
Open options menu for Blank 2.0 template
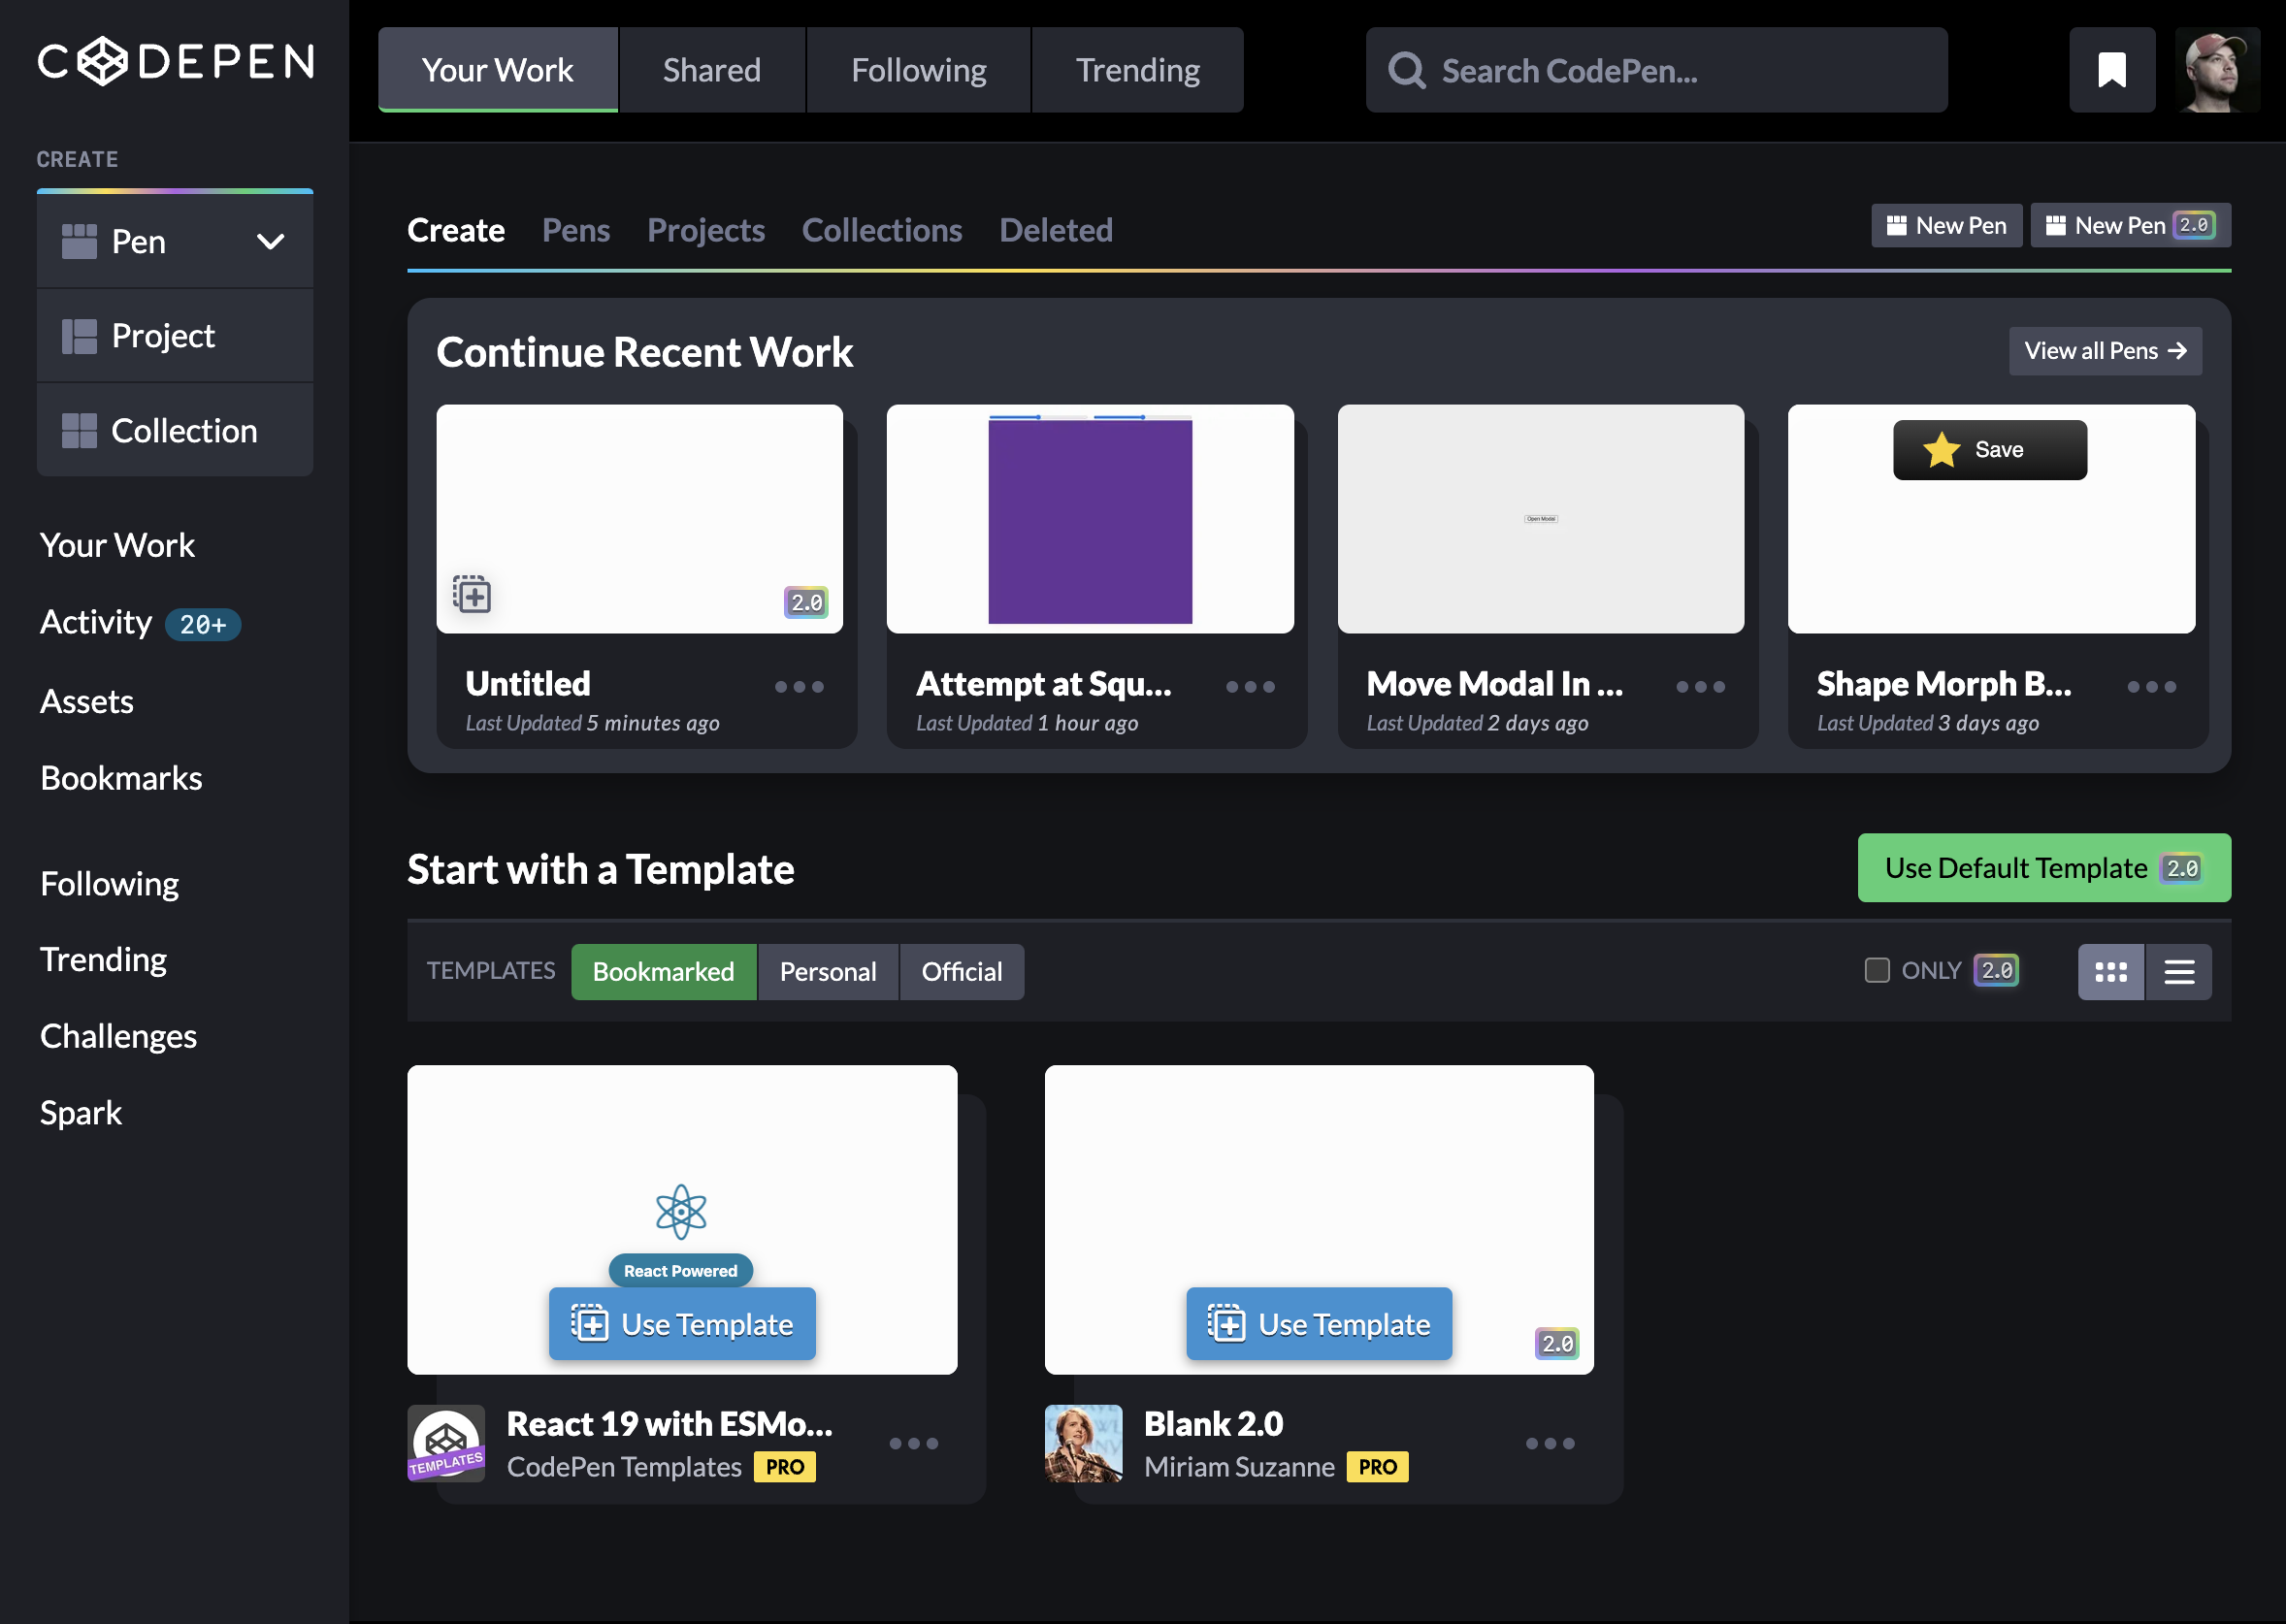1549,1444
